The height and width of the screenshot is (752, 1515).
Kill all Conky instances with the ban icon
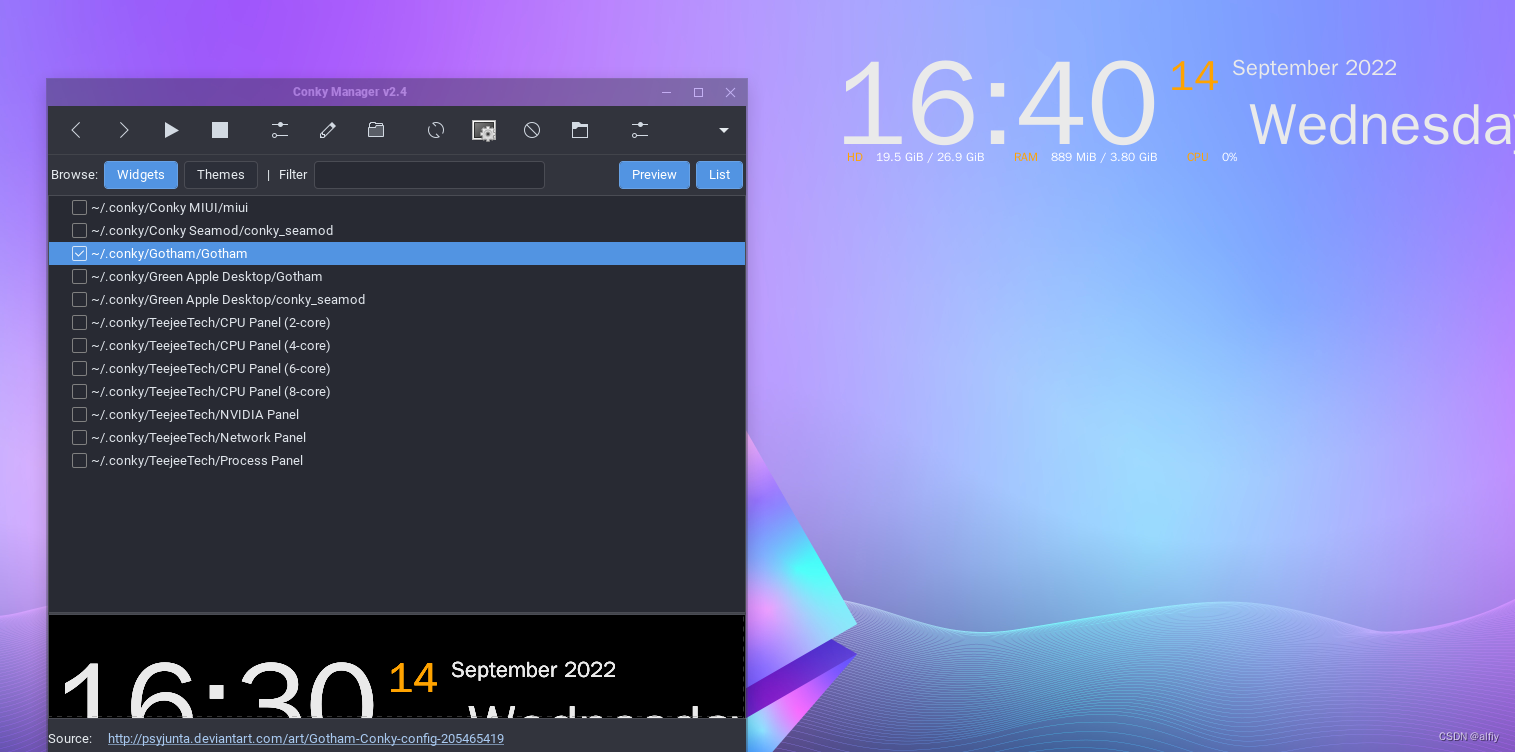532,130
